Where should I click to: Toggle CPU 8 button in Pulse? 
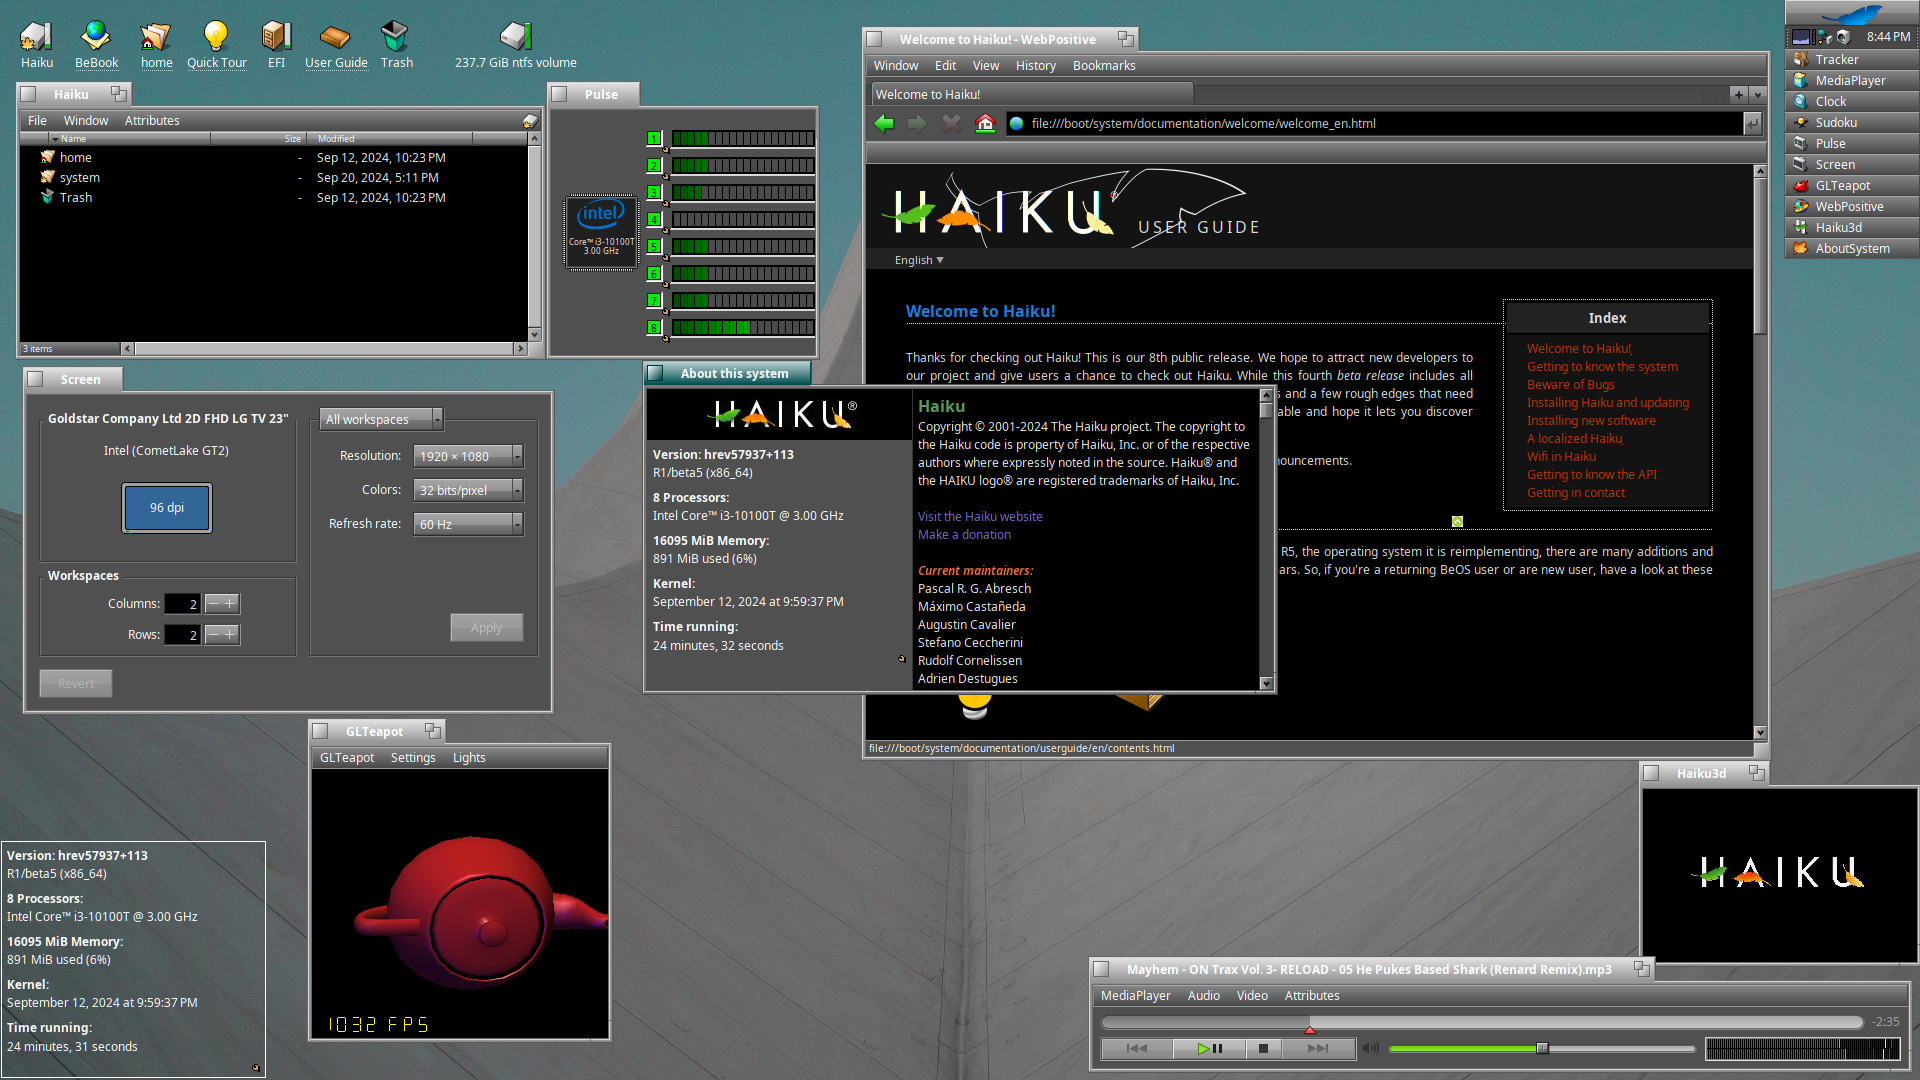pos(654,327)
